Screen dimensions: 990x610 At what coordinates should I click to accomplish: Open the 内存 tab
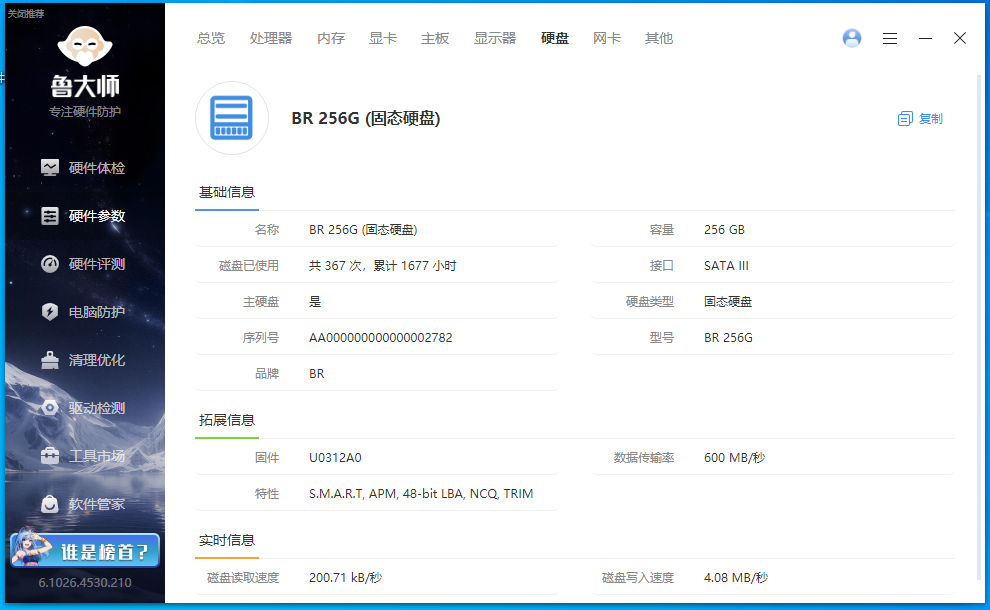[x=331, y=38]
